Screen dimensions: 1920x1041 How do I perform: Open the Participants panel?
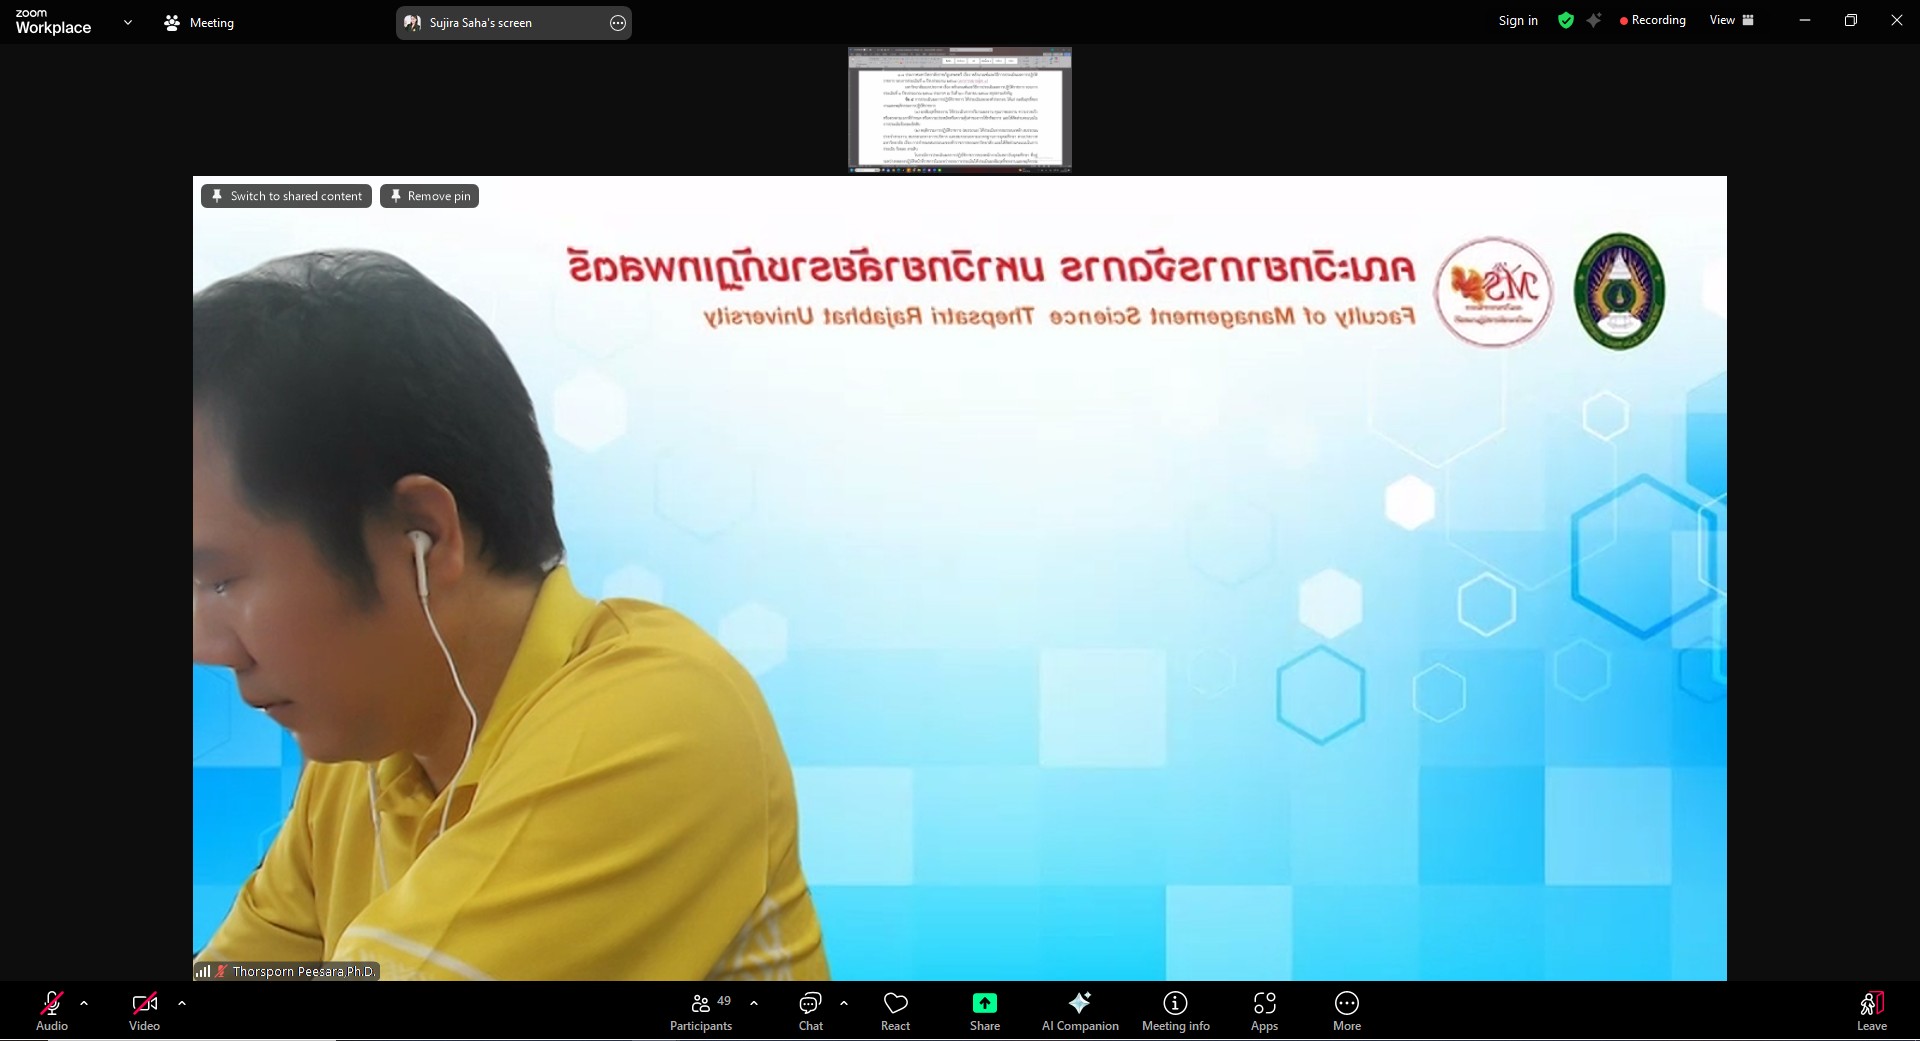point(701,1010)
